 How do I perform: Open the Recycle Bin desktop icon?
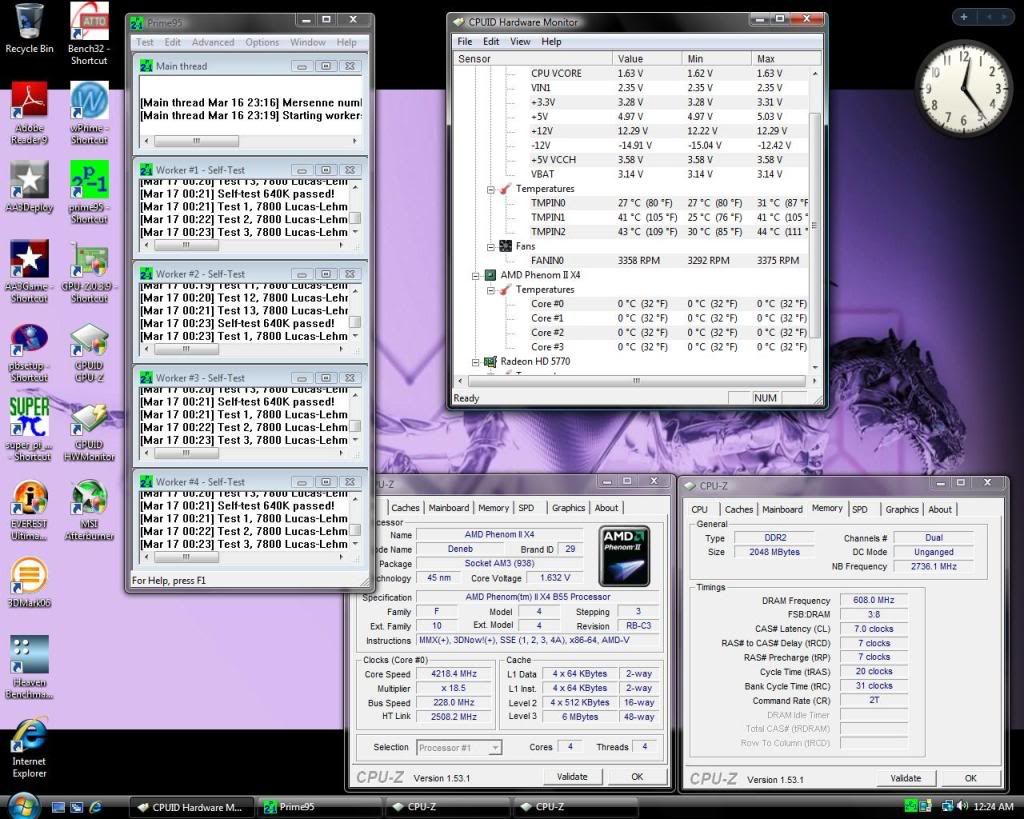29,20
